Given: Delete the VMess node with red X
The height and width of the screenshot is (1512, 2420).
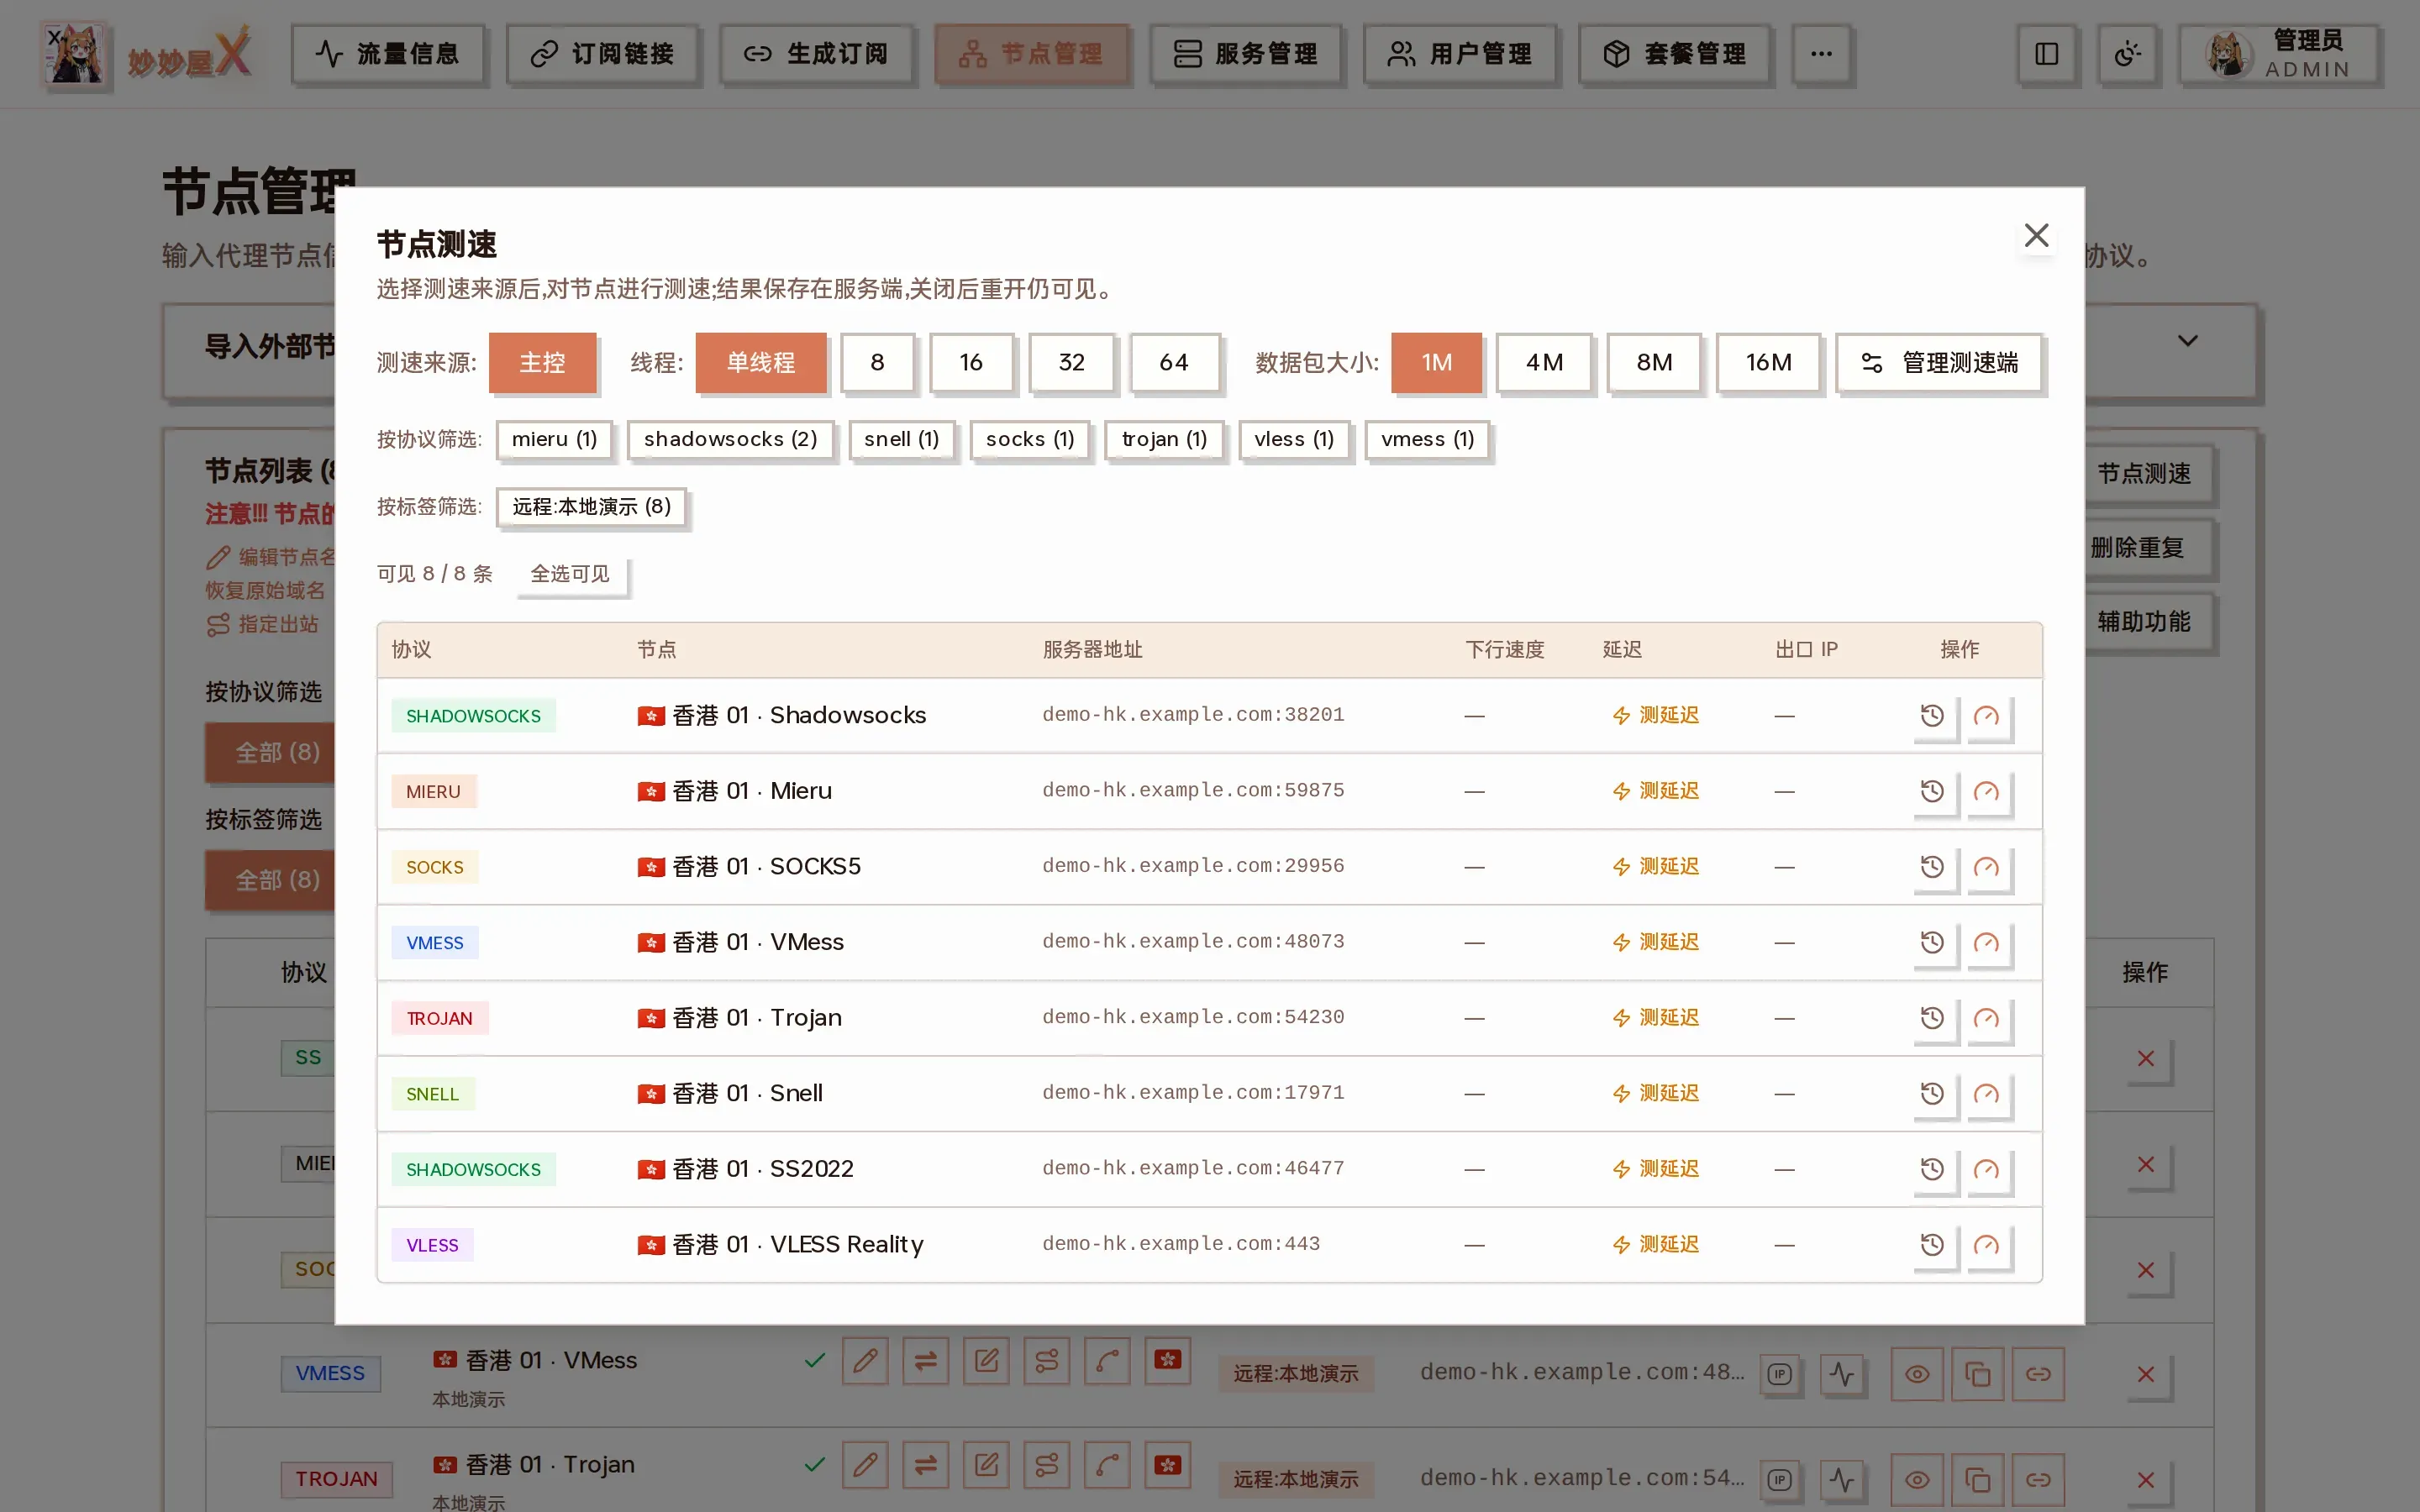Looking at the screenshot, I should click(2145, 1374).
